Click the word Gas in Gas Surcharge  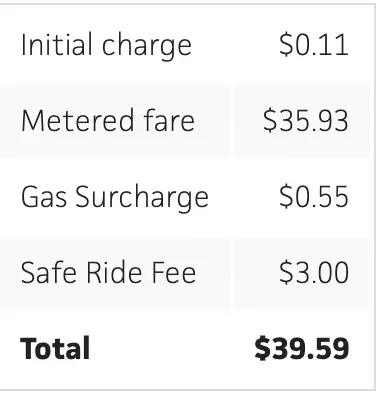[x=44, y=196]
